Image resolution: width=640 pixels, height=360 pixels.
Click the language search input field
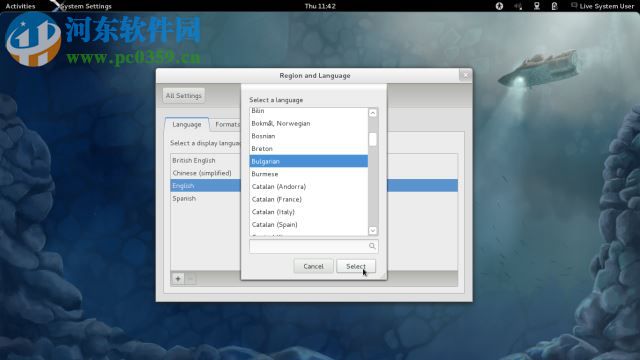313,246
